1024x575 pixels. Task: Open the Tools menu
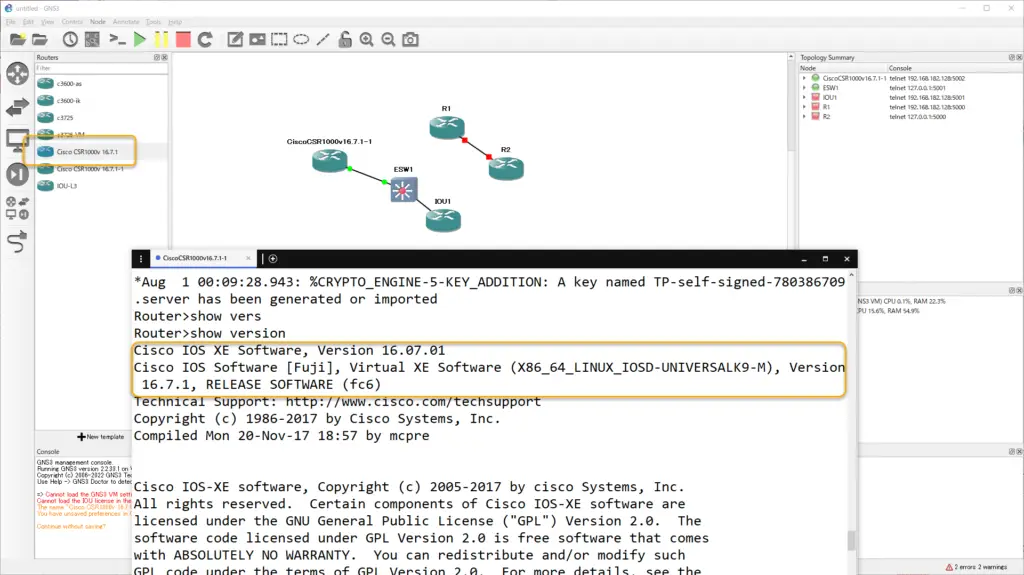click(x=153, y=22)
